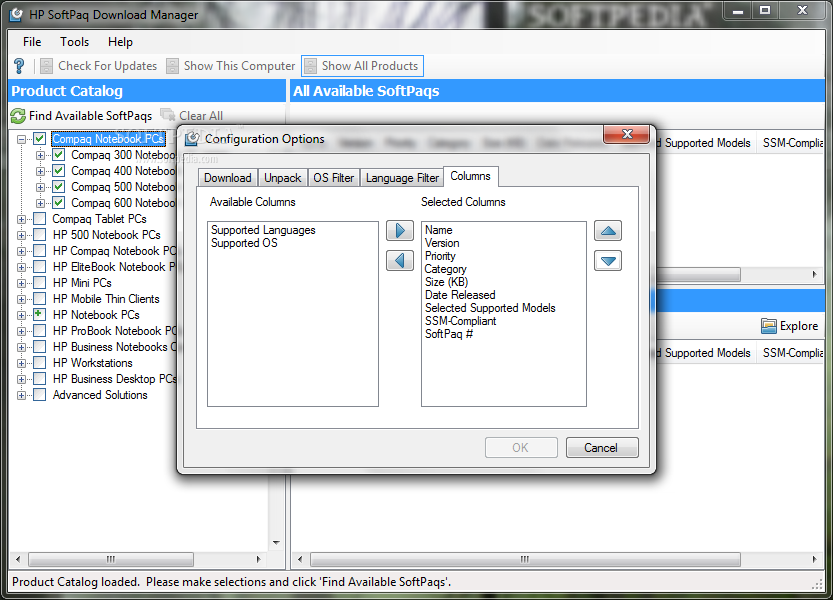Screen dimensions: 833x600
Task: Click the right arrow to add column
Action: pyautogui.click(x=400, y=231)
